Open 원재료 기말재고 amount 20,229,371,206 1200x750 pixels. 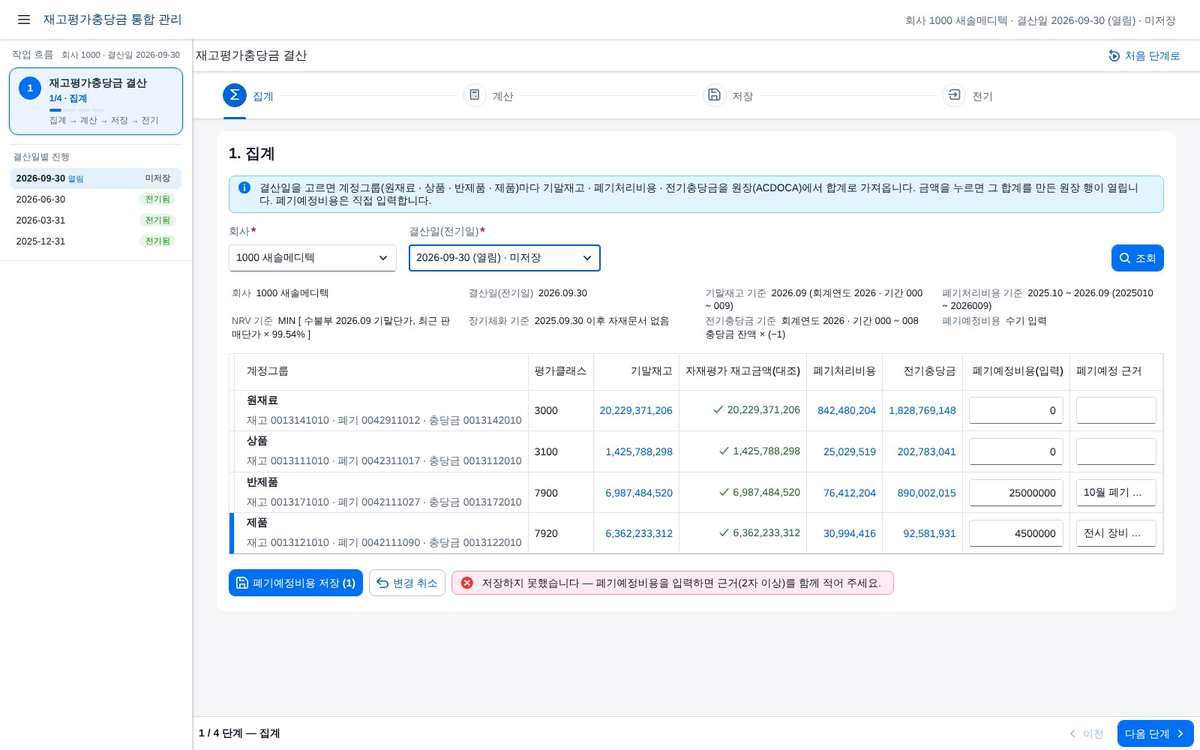coord(636,410)
